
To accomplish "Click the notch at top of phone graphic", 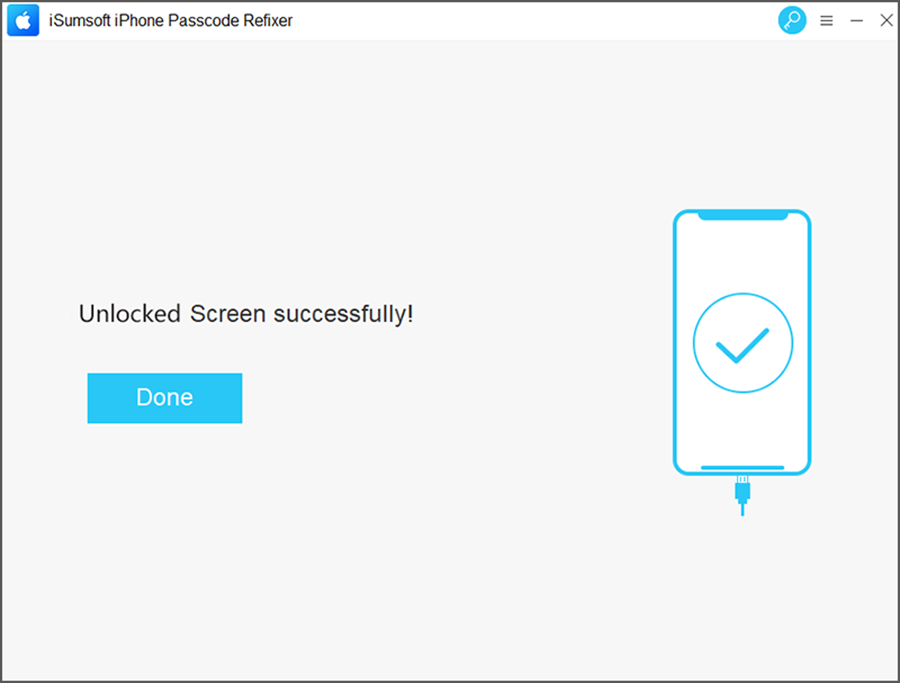I will [742, 216].
